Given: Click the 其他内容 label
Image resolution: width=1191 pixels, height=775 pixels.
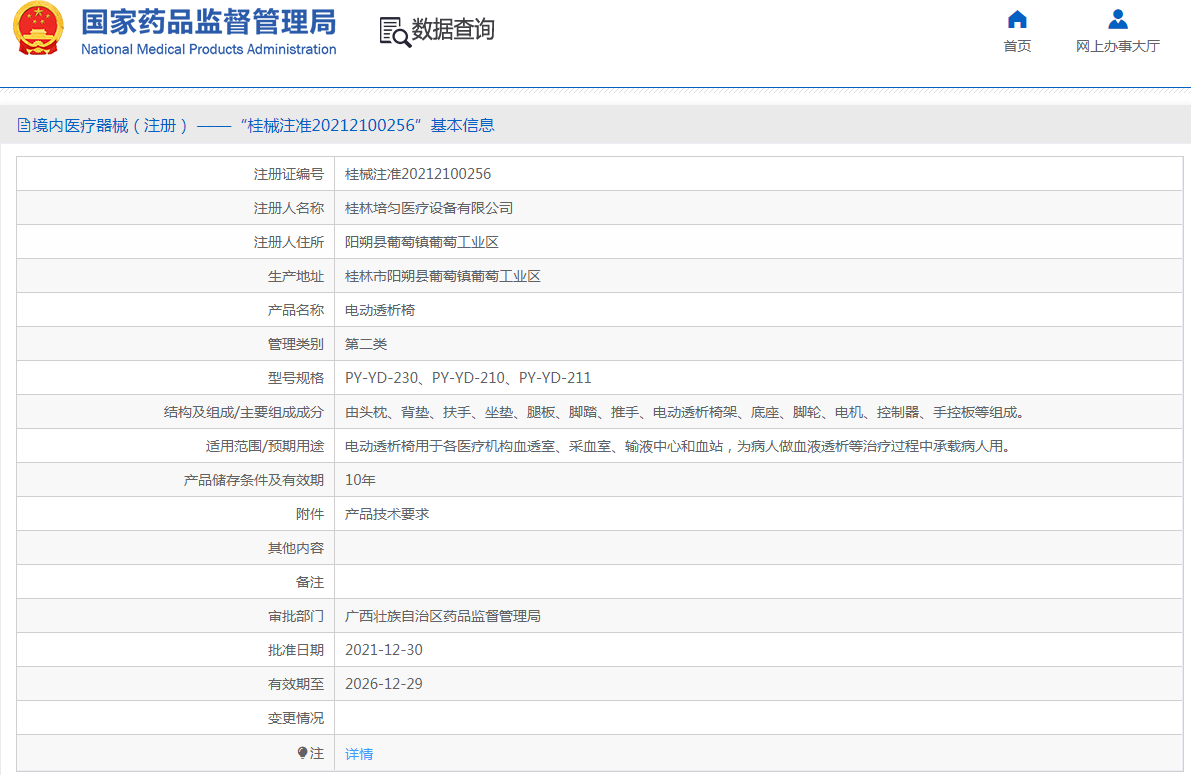Looking at the screenshot, I should (x=295, y=548).
